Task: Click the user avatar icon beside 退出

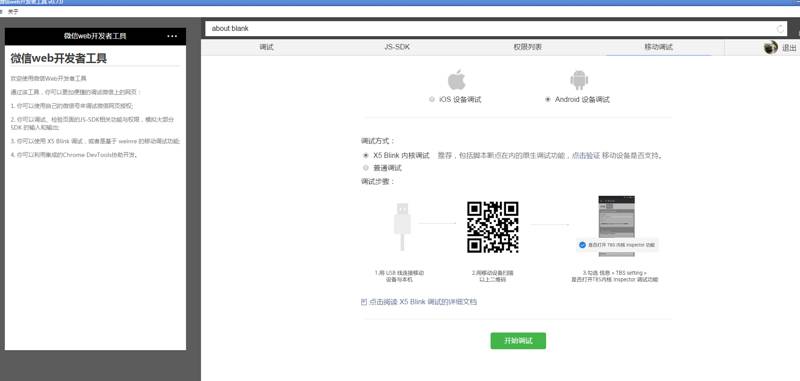Action: pos(770,47)
